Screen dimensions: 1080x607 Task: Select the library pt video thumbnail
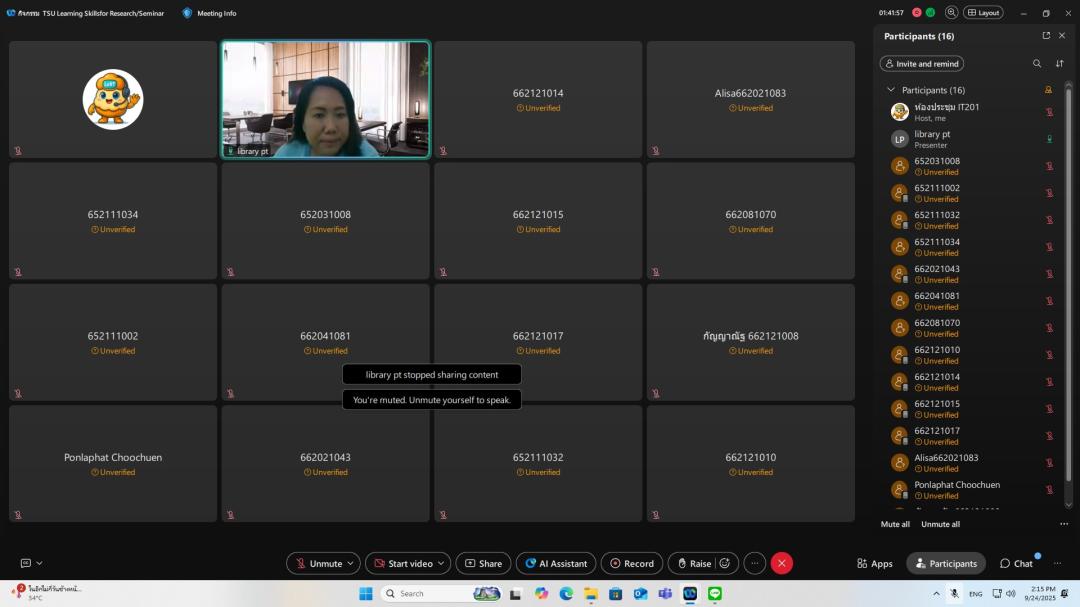(325, 99)
